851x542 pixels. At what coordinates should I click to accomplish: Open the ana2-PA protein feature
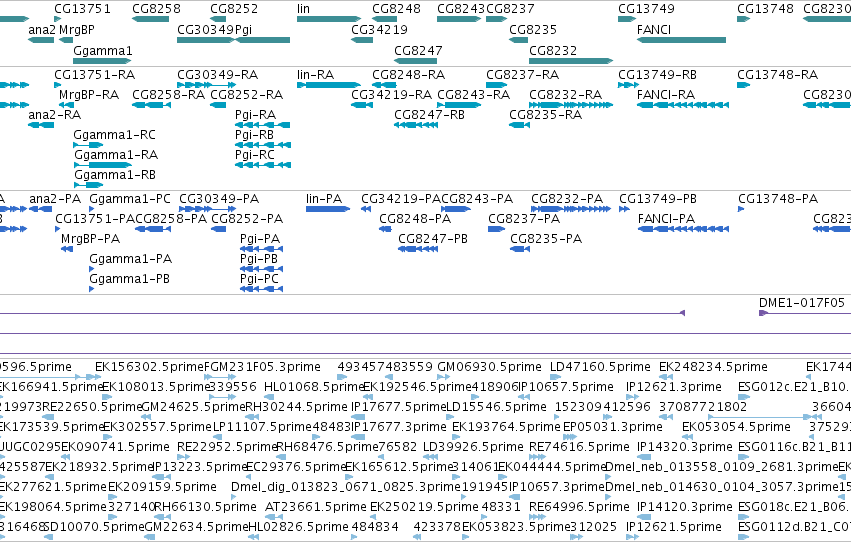coord(41,209)
